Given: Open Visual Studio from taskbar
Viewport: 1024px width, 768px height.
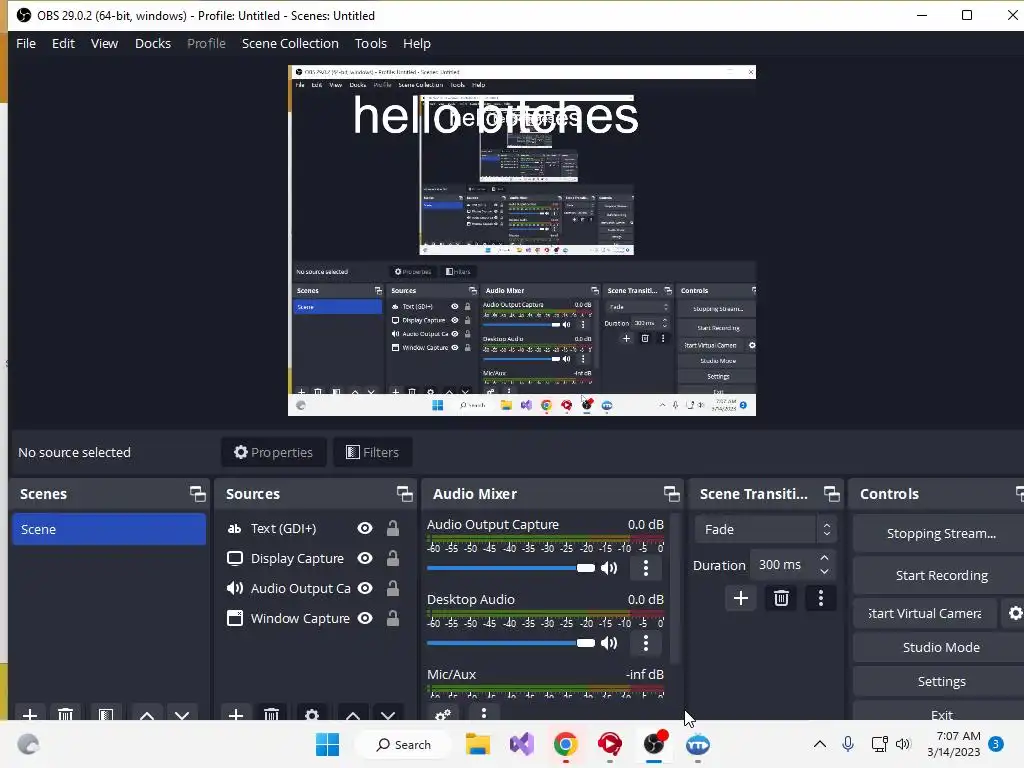Looking at the screenshot, I should [522, 744].
